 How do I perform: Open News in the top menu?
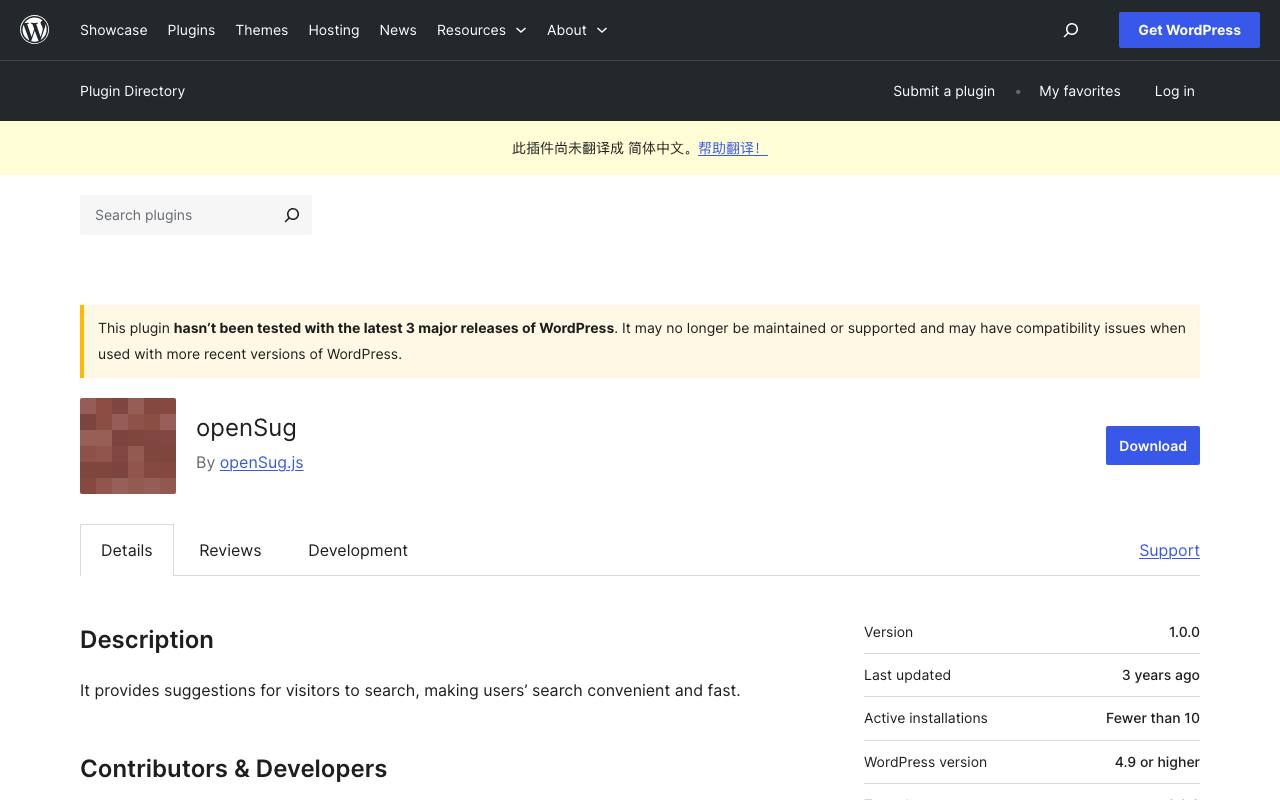coord(398,30)
